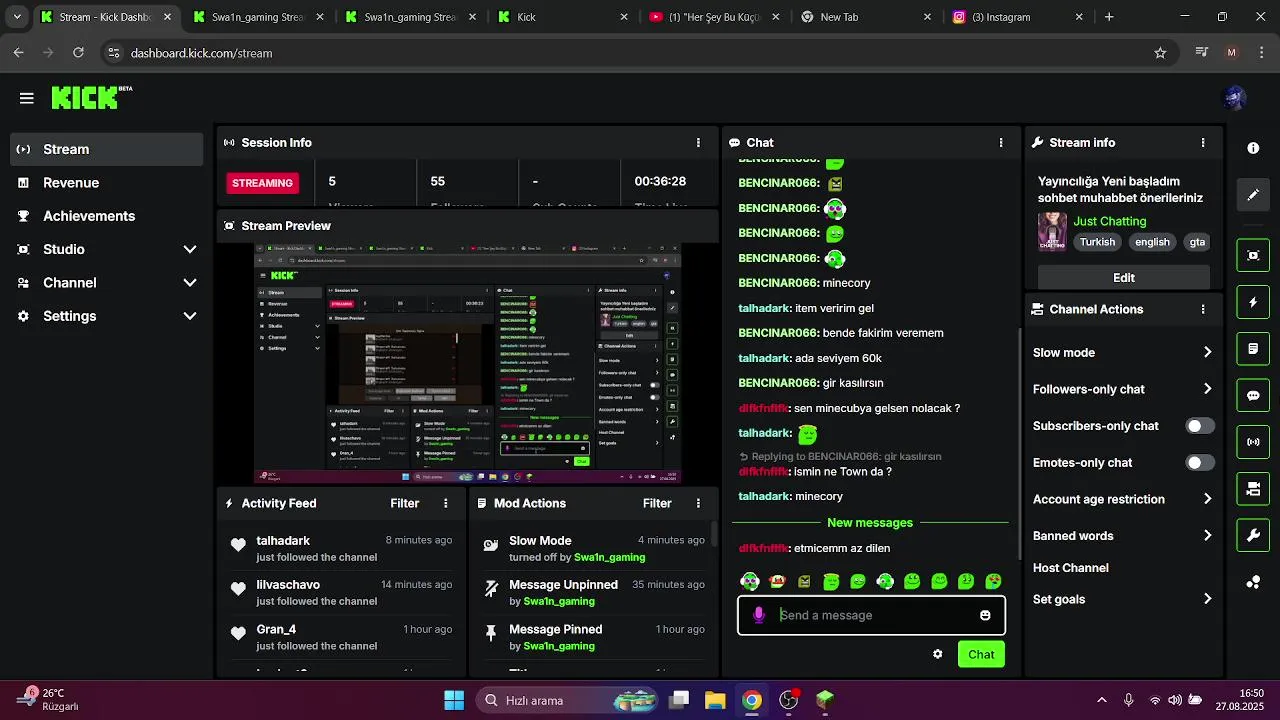Image resolution: width=1280 pixels, height=720 pixels.
Task: Click the Chrome icon in taskbar
Action: click(752, 700)
